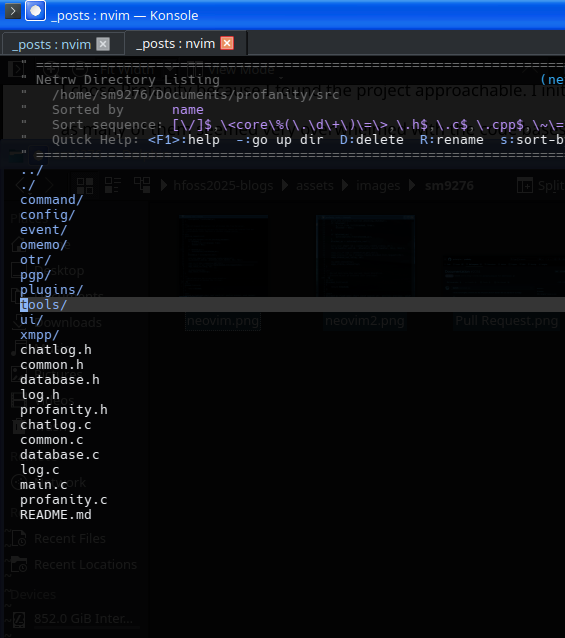Open the command/ directory

[x=52, y=200]
